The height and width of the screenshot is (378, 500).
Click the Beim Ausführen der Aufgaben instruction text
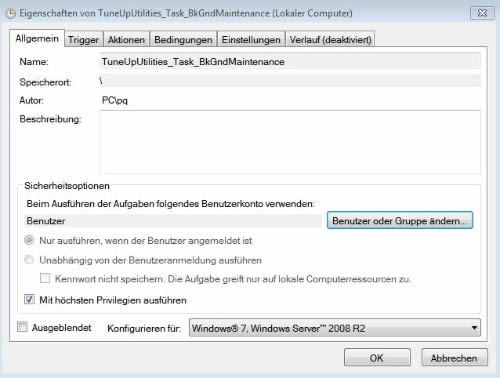[x=171, y=204]
